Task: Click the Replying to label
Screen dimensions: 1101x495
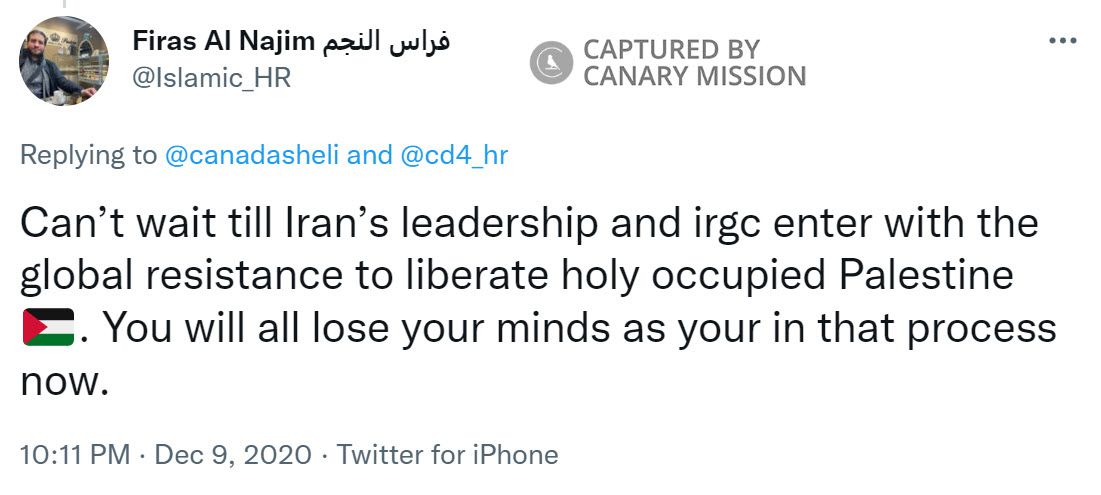Action: pos(88,156)
